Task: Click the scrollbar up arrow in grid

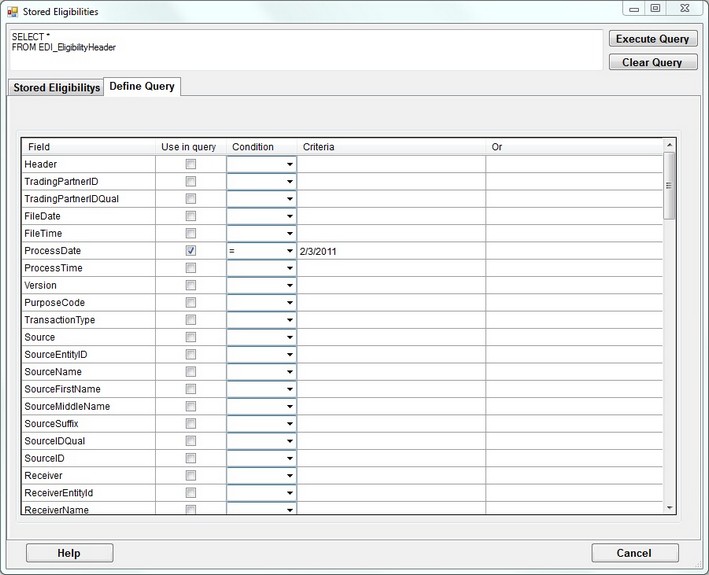Action: 670,146
